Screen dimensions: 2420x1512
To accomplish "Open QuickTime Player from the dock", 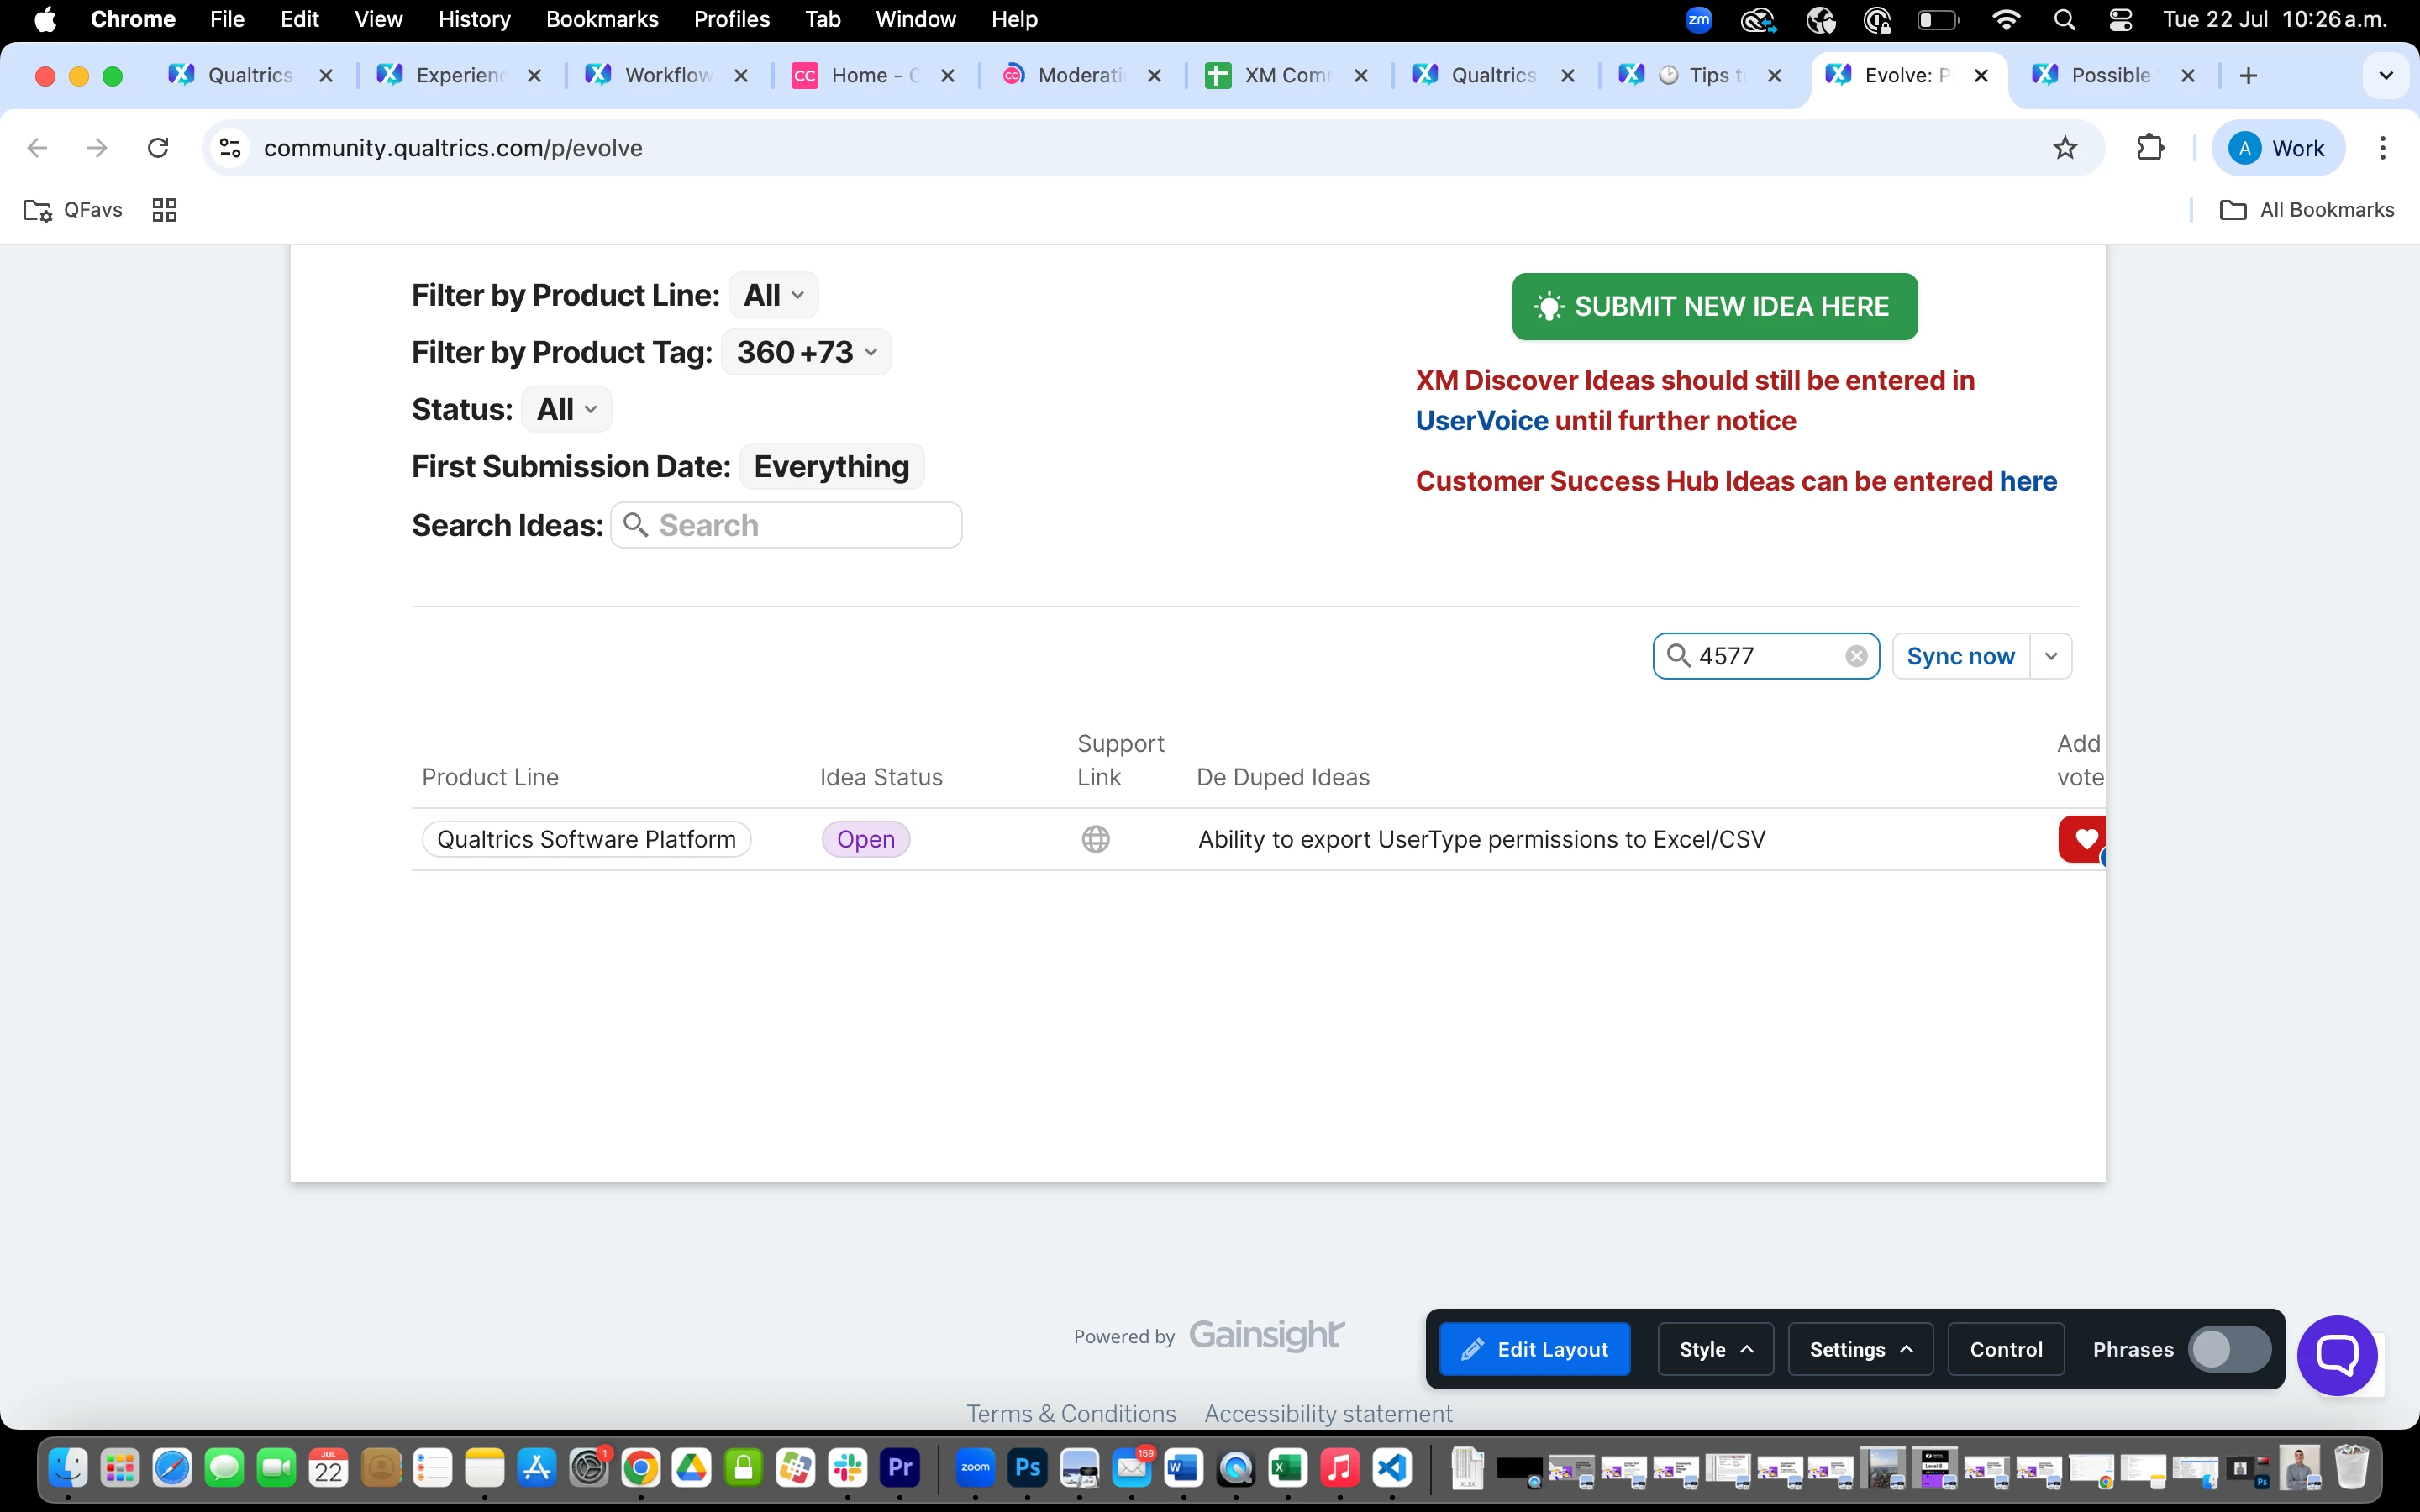I will (x=1235, y=1468).
